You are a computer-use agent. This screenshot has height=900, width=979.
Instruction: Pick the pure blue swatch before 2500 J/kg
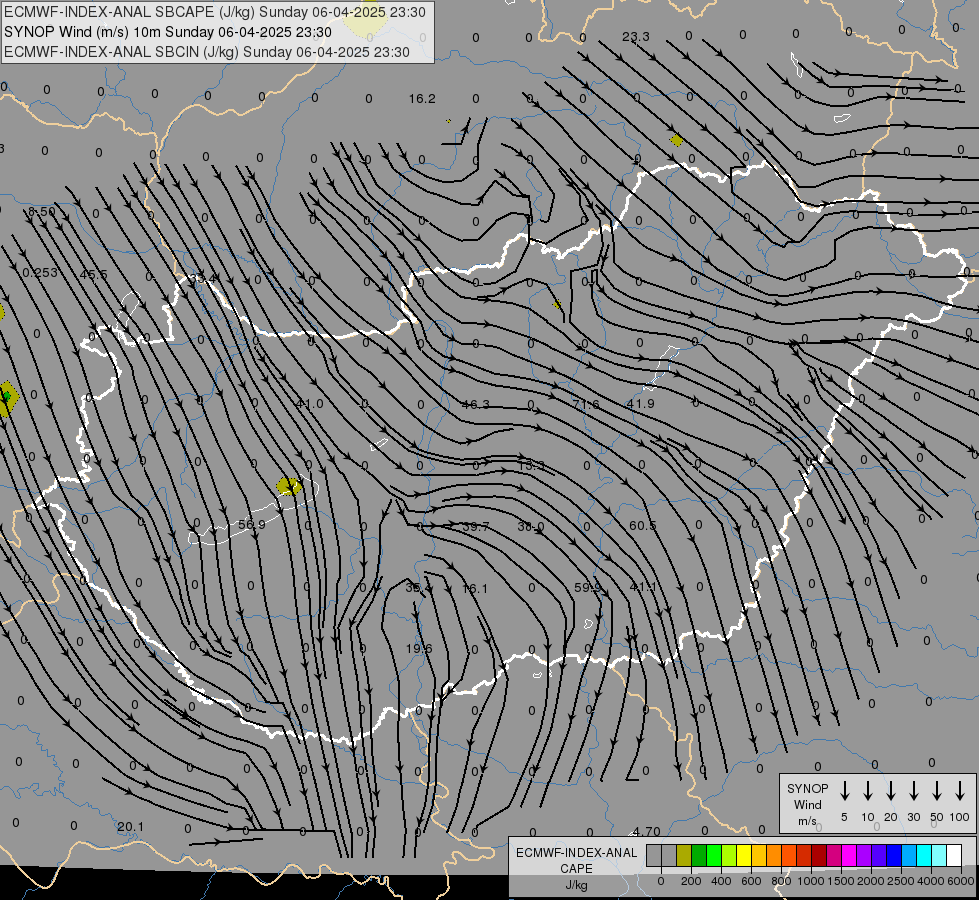[x=893, y=855]
